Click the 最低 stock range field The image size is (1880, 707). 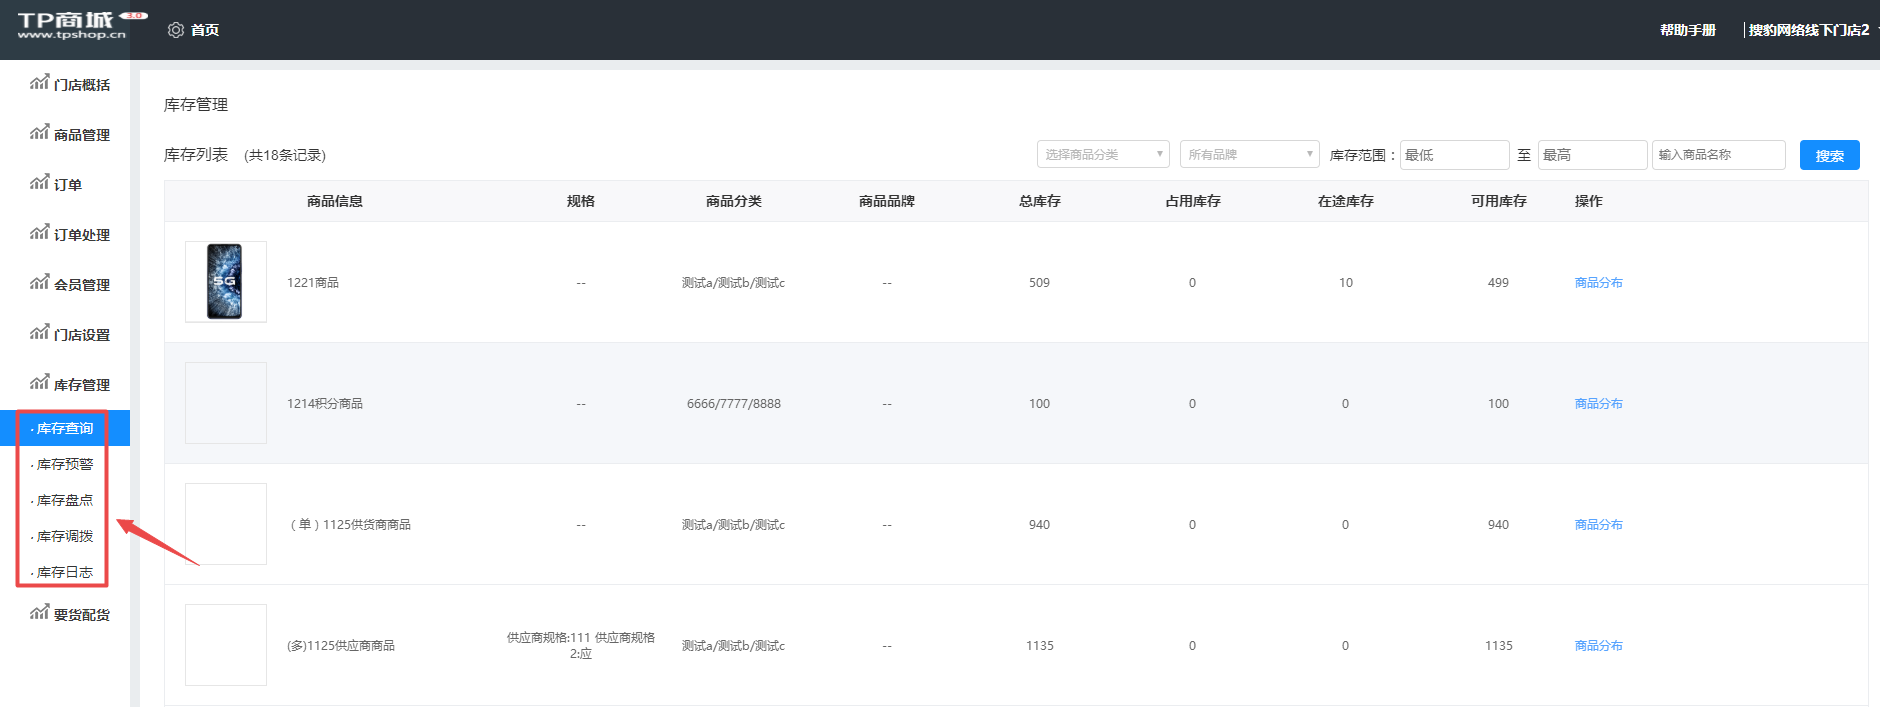pyautogui.click(x=1453, y=155)
